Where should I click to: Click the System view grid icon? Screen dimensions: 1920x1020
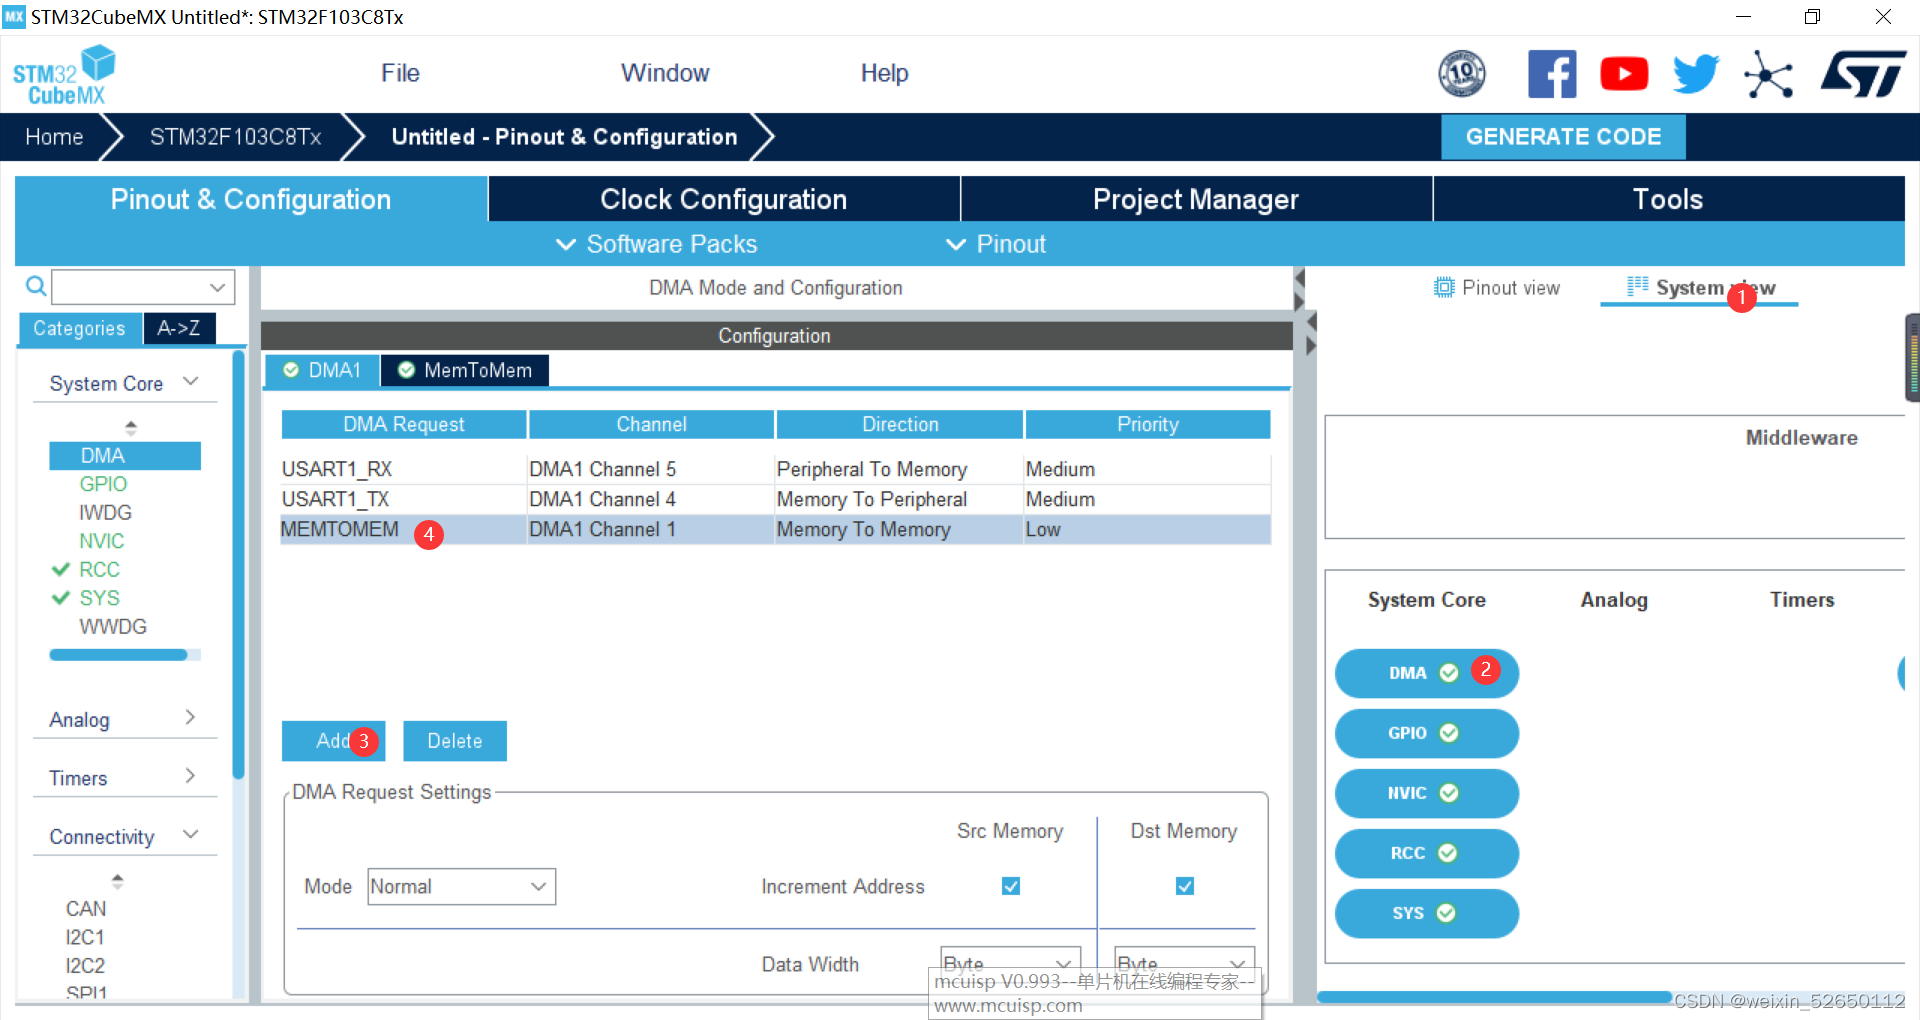tap(1638, 287)
